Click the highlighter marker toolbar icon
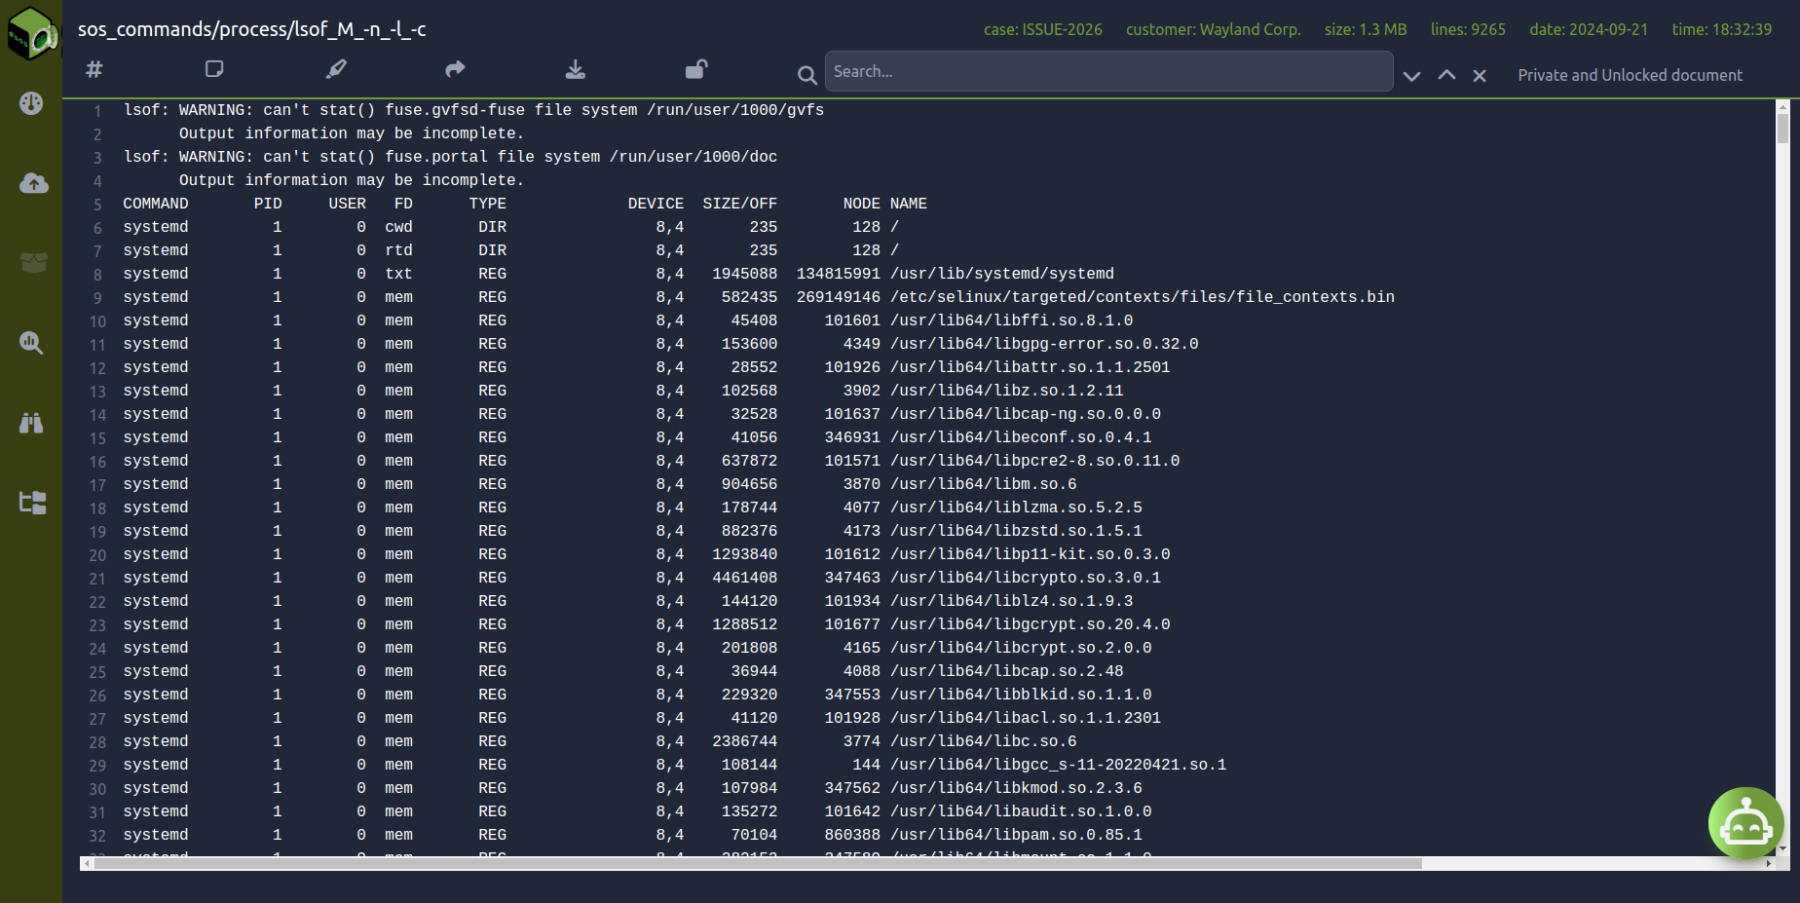 336,69
